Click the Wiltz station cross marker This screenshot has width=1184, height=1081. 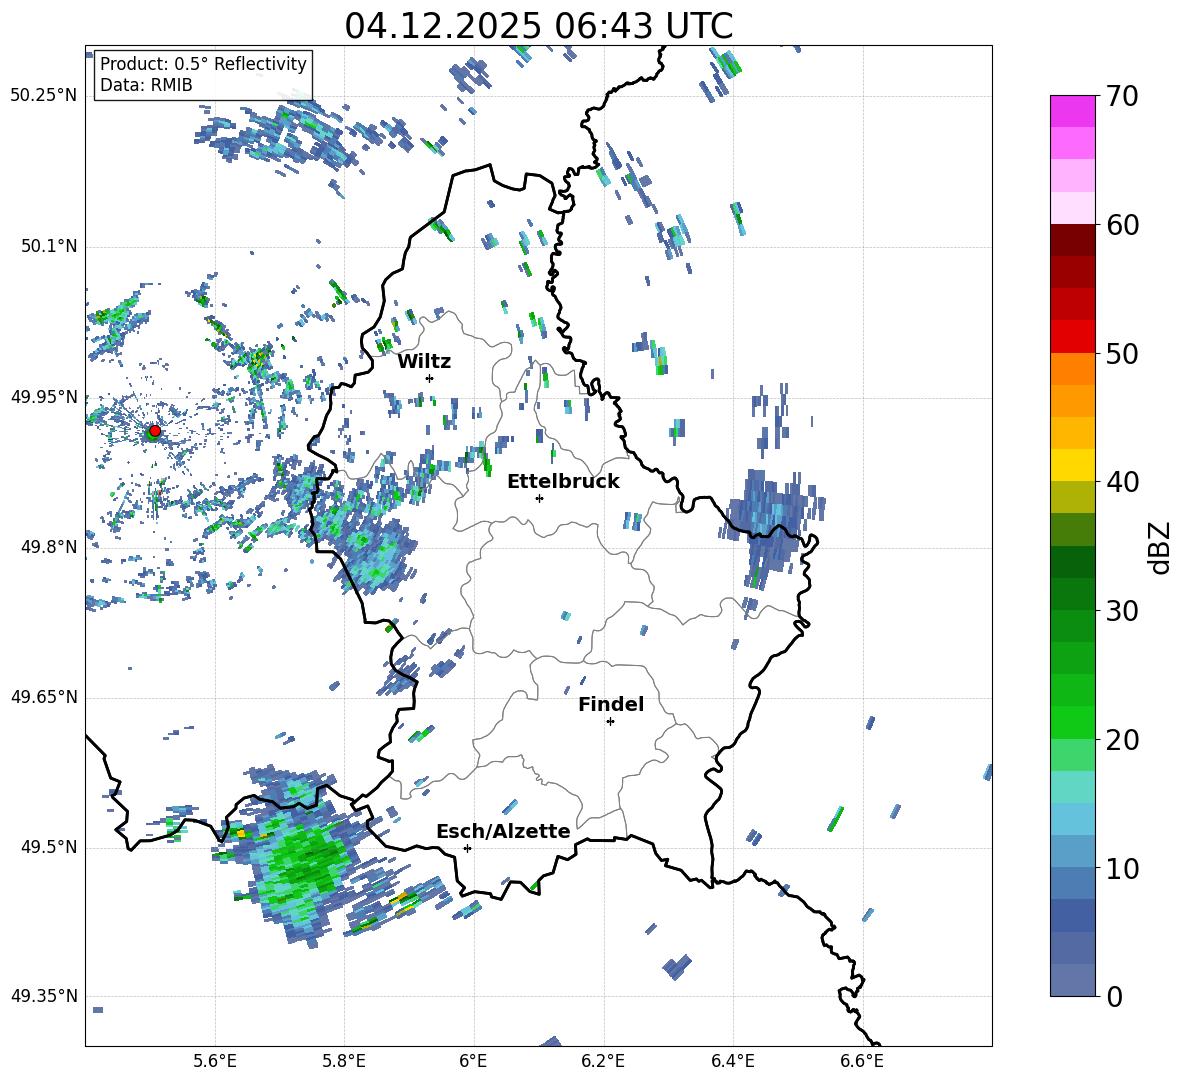pyautogui.click(x=430, y=378)
